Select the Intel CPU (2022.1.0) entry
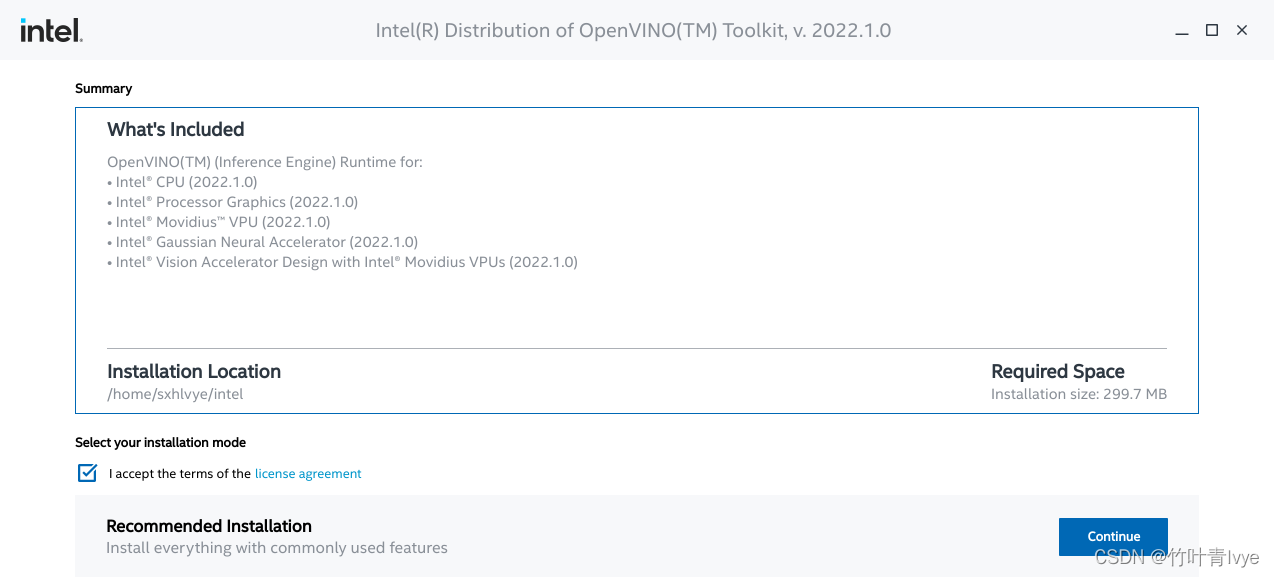Image resolution: width=1274 pixels, height=577 pixels. [x=182, y=182]
